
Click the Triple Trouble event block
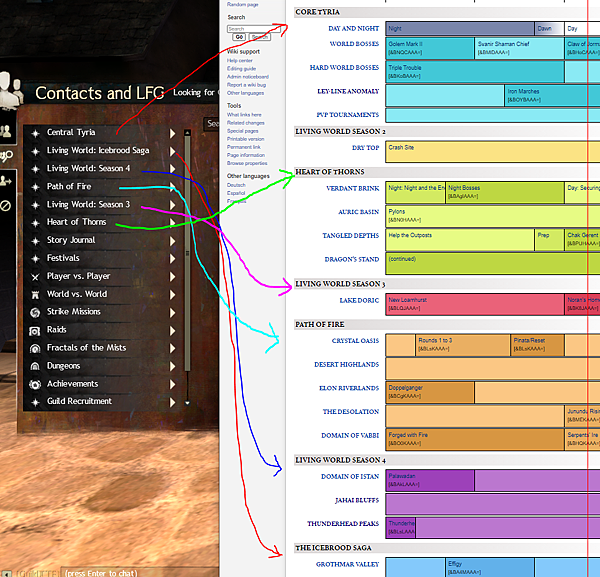(475, 72)
